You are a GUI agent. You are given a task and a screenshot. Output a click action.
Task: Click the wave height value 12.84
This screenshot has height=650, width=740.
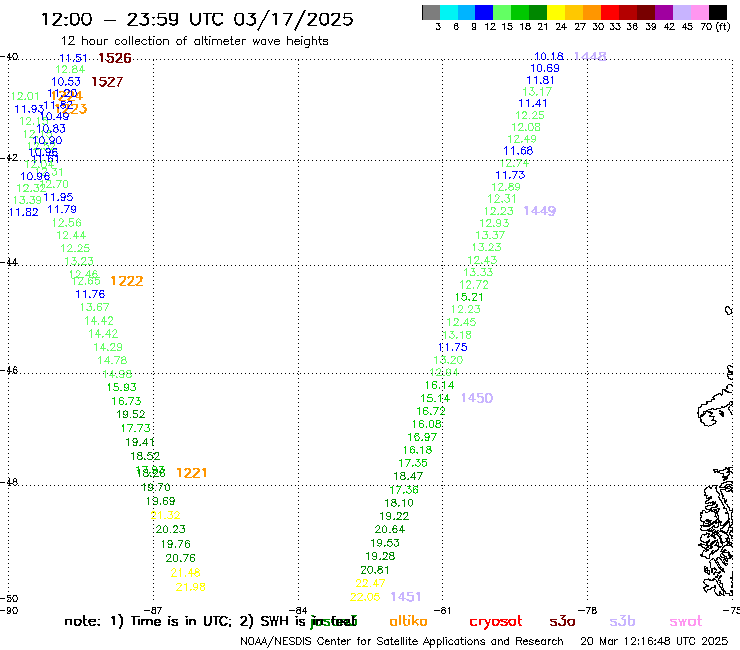(70, 70)
